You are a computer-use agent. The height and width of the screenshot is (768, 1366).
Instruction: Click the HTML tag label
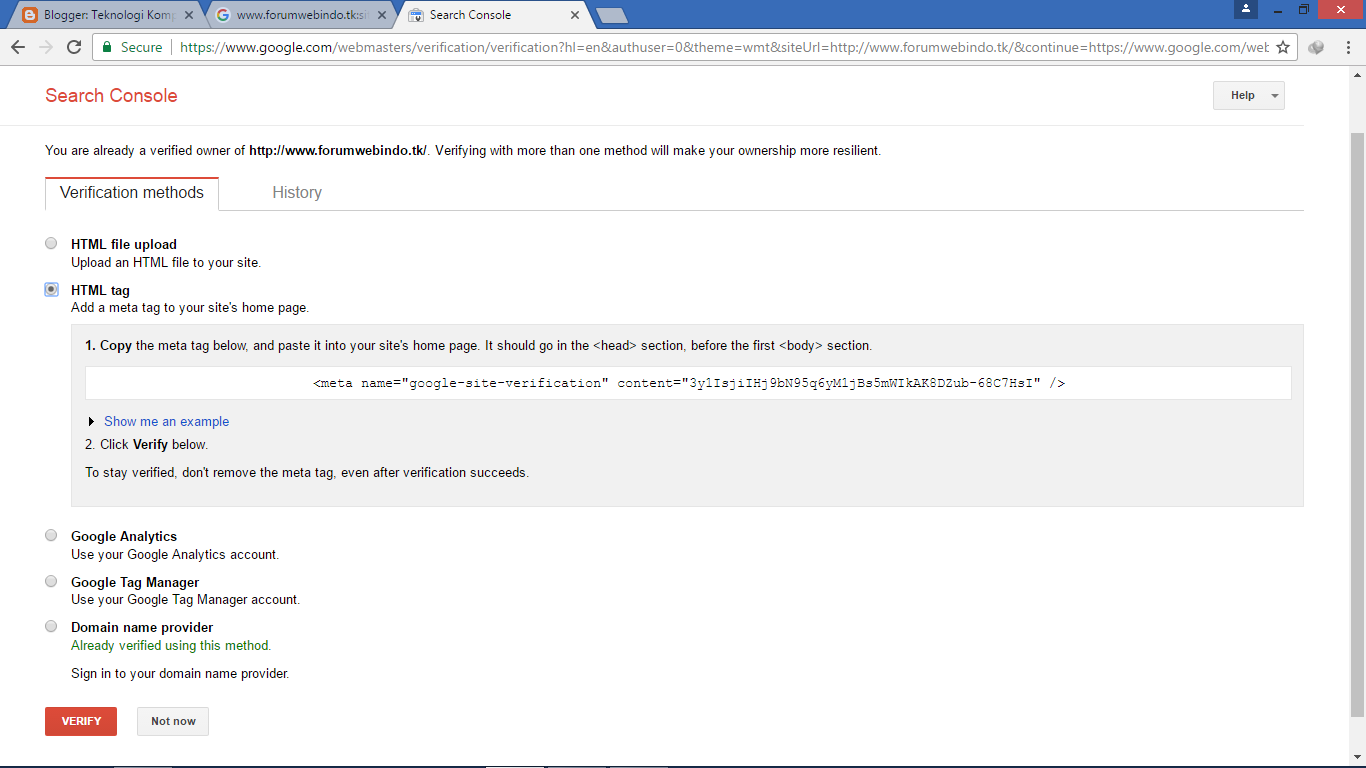tap(100, 291)
